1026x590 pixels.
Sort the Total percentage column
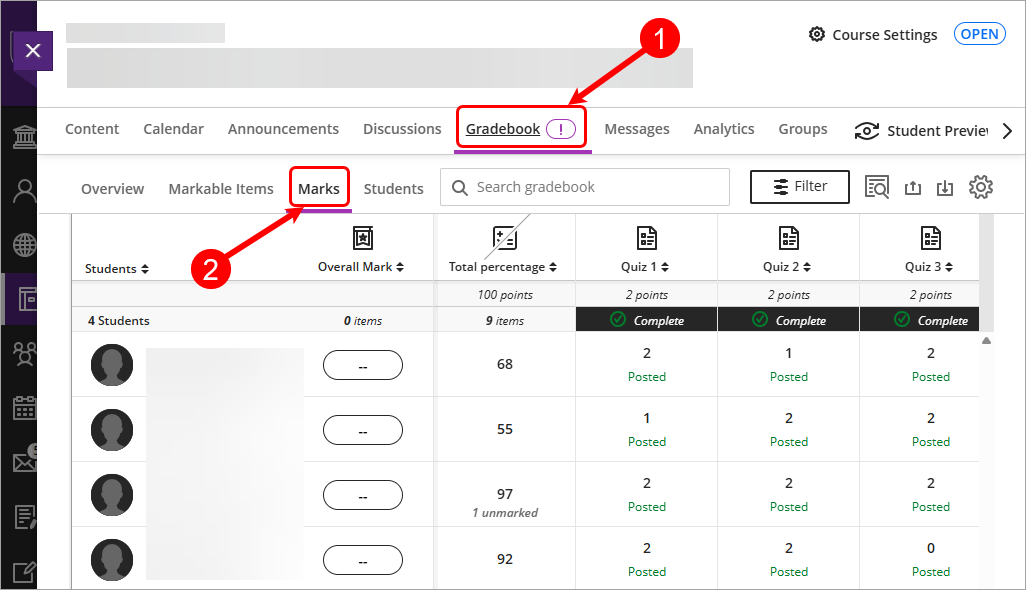(503, 267)
